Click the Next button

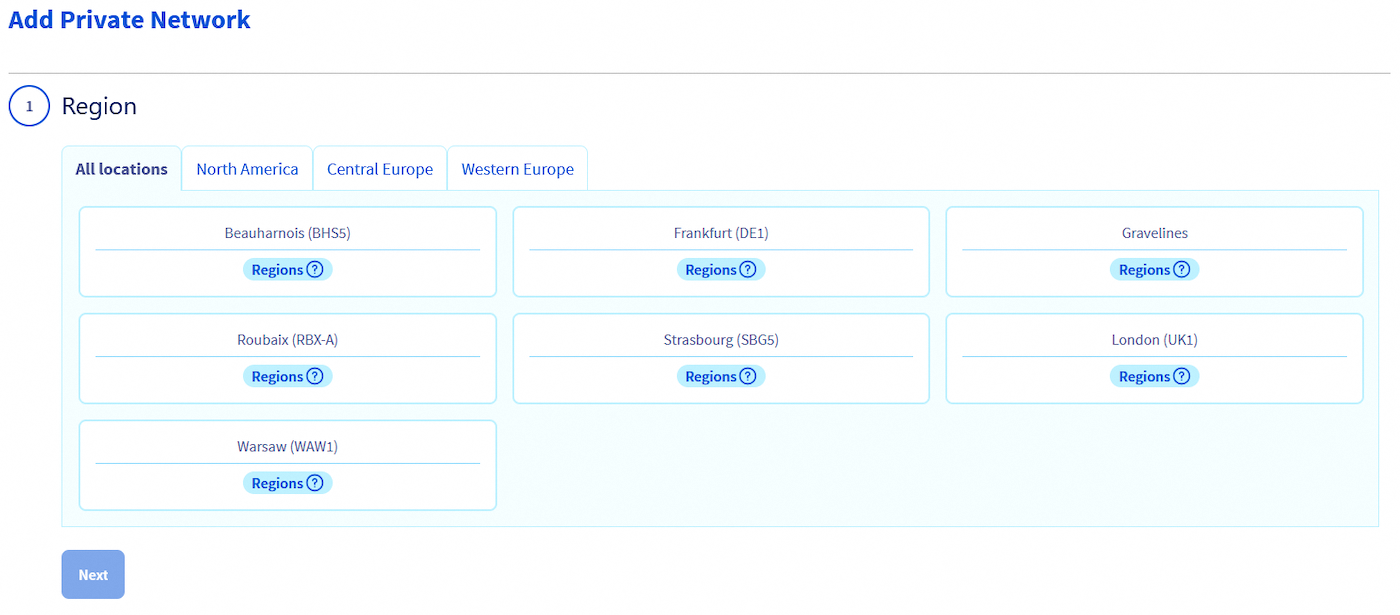pyautogui.click(x=92, y=574)
